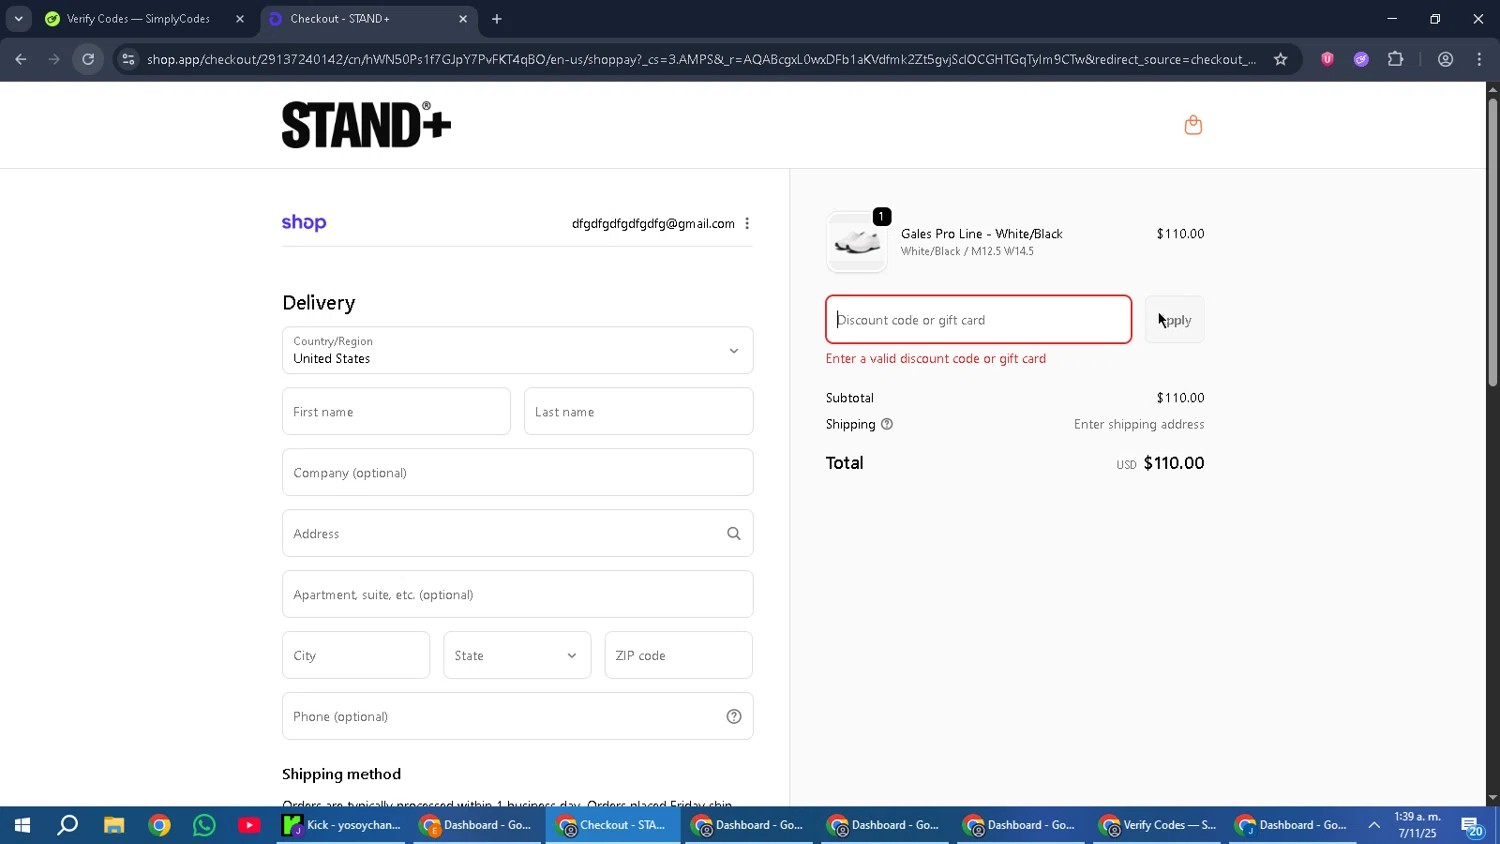Go back to previous page
Viewport: 1500px width, 844px height.
pyautogui.click(x=21, y=59)
